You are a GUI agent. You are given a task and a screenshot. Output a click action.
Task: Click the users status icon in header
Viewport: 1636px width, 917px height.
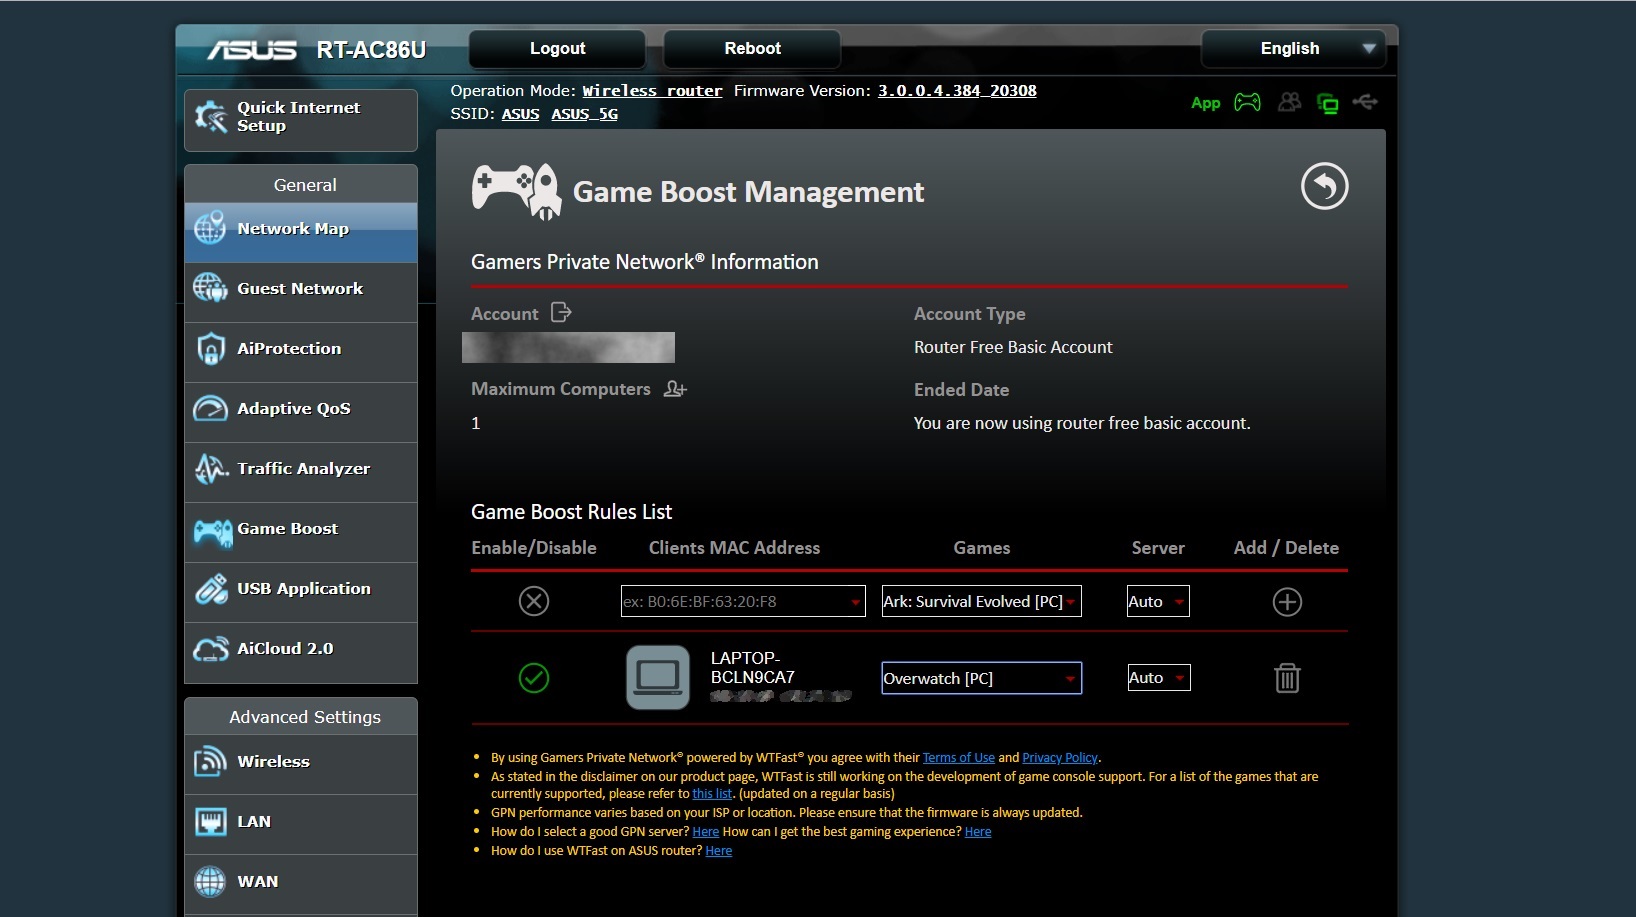(x=1289, y=102)
